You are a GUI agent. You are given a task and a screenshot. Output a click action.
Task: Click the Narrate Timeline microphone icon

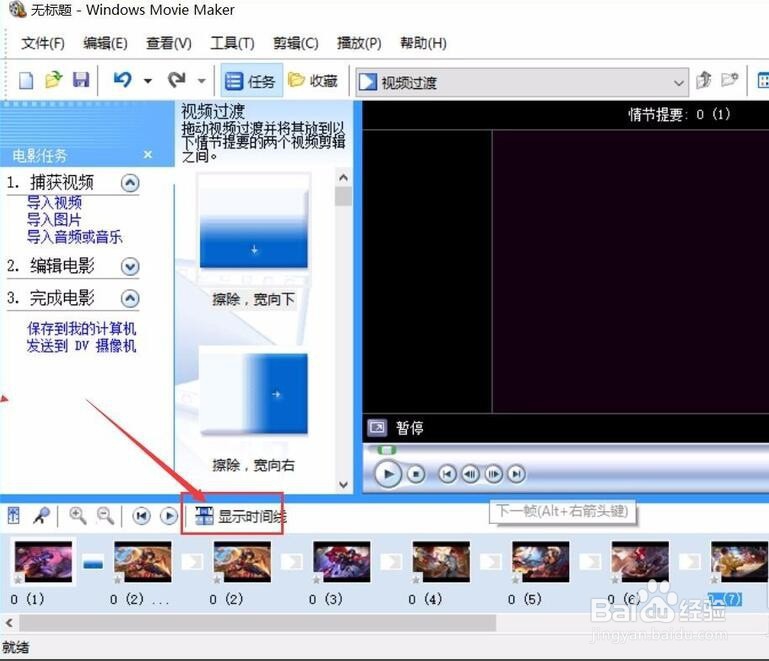click(x=41, y=516)
